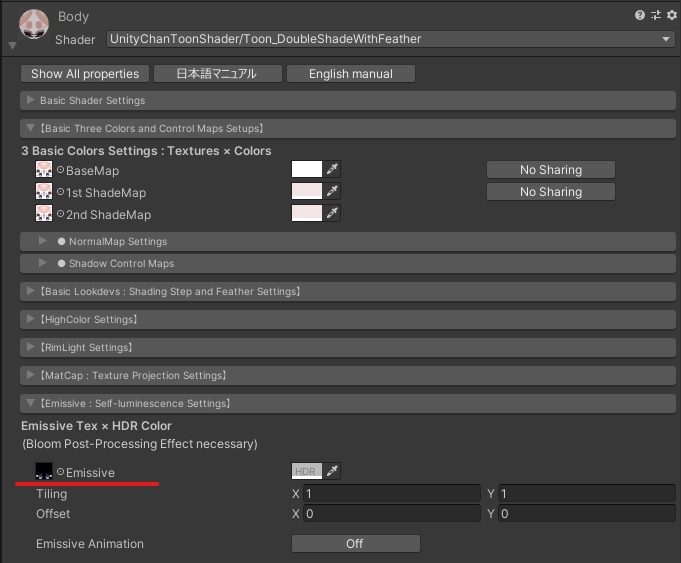Open the Shader selection dropdown

pos(391,39)
